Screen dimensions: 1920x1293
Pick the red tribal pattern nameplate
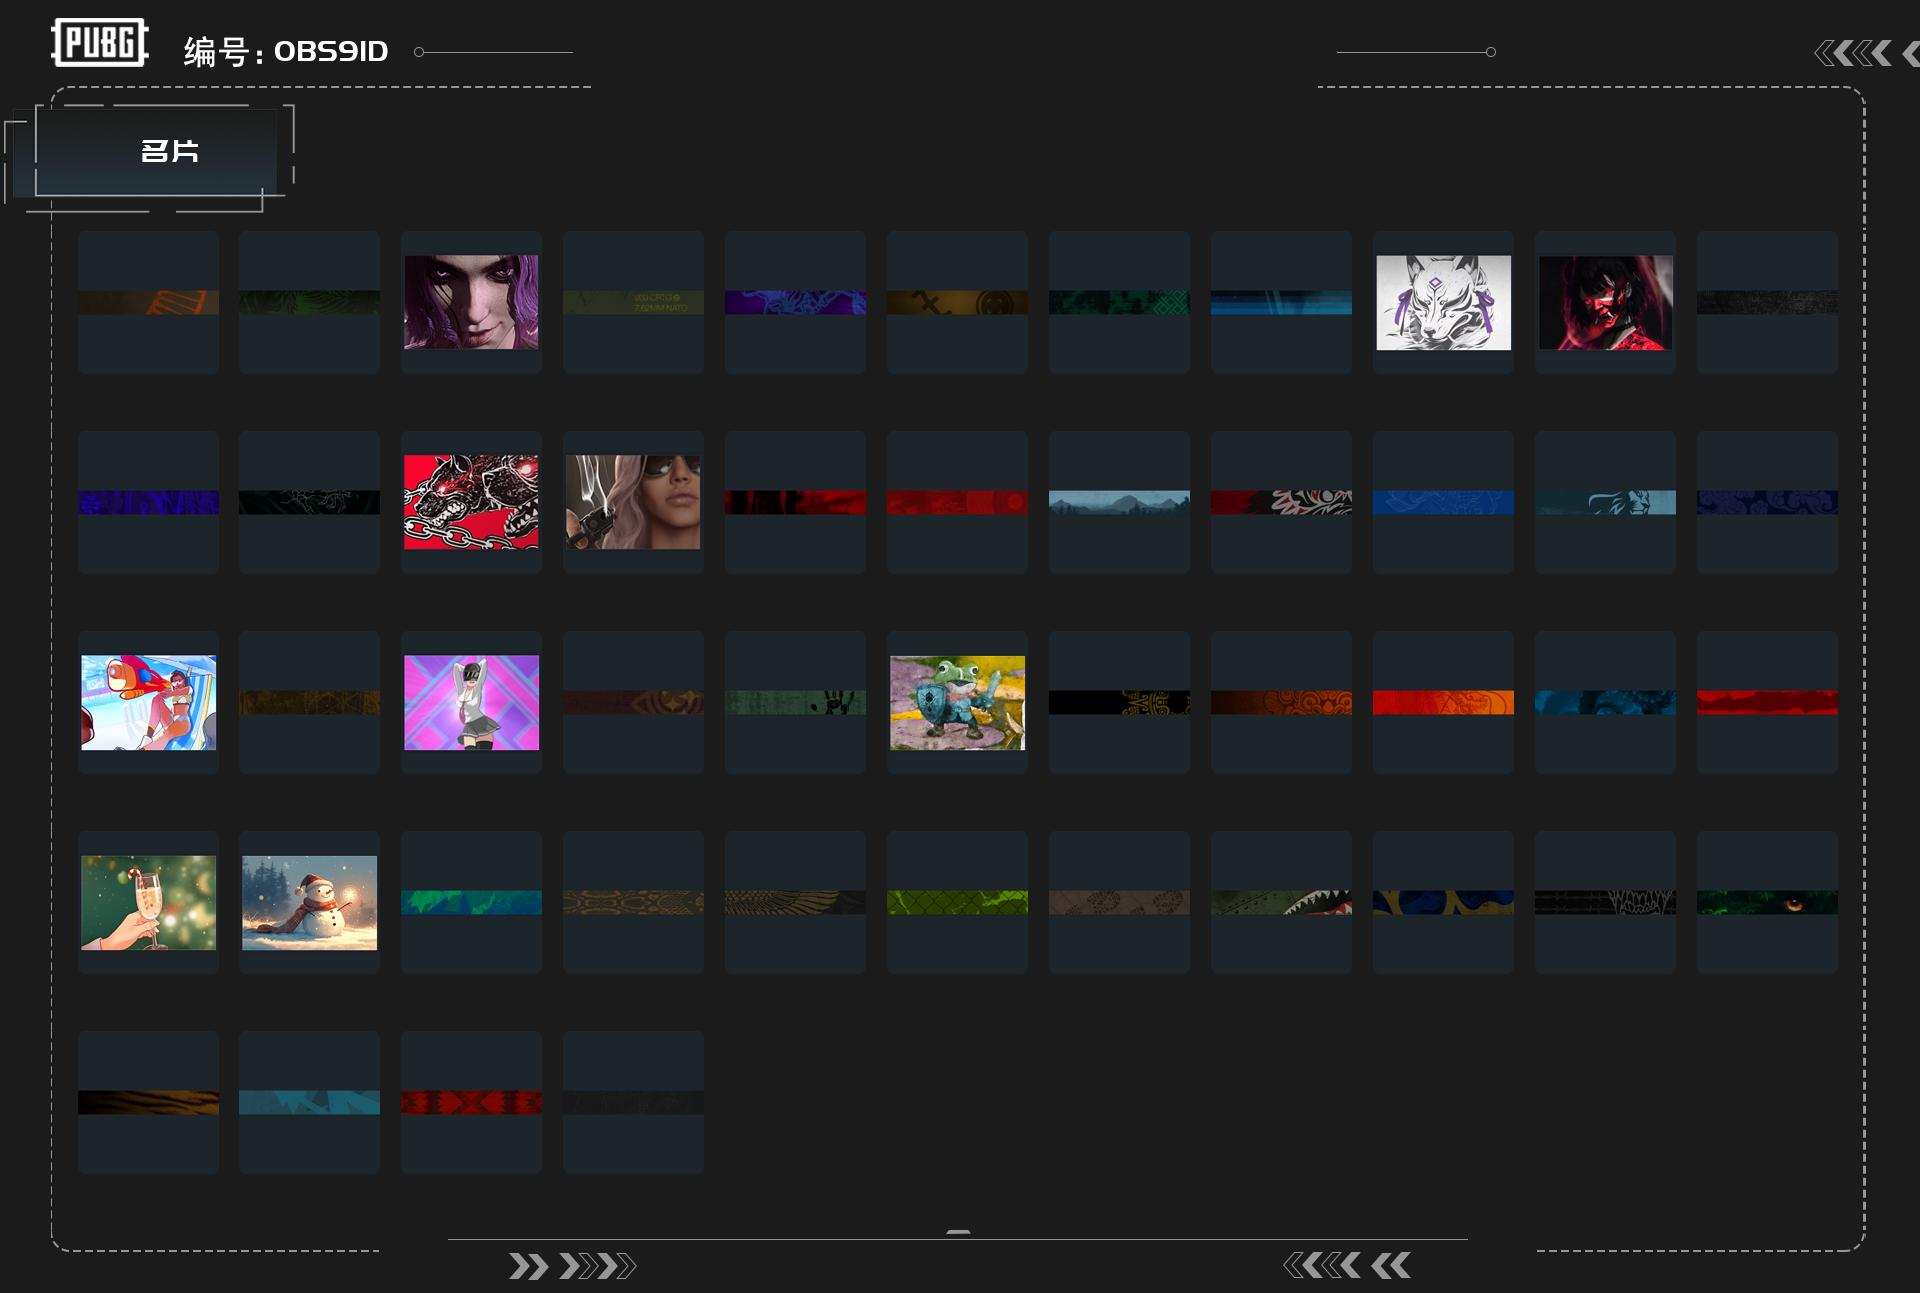pos(471,1102)
